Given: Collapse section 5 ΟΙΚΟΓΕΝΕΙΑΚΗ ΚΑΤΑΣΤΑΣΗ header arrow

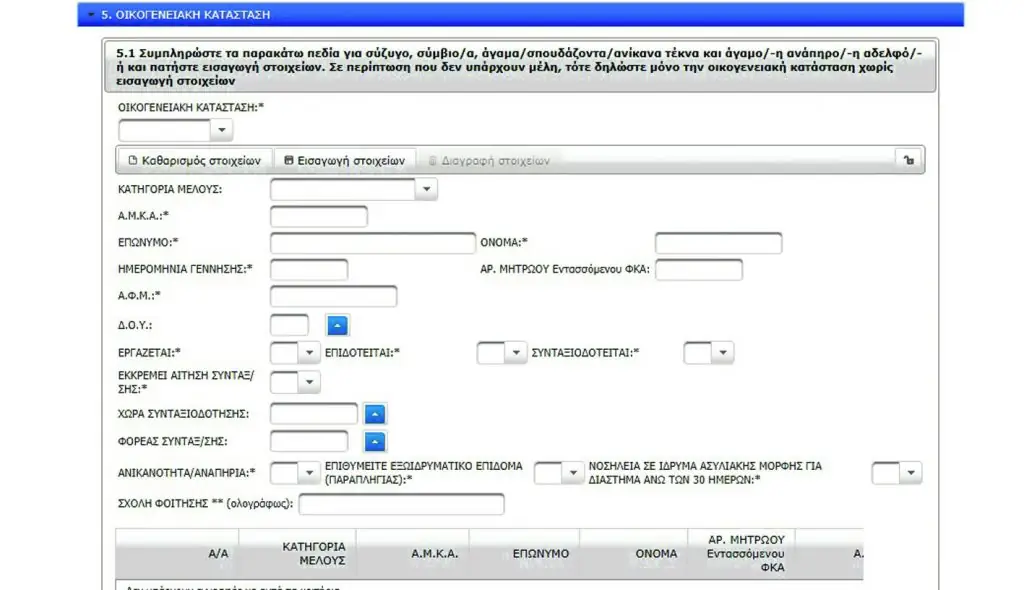Looking at the screenshot, I should point(91,14).
